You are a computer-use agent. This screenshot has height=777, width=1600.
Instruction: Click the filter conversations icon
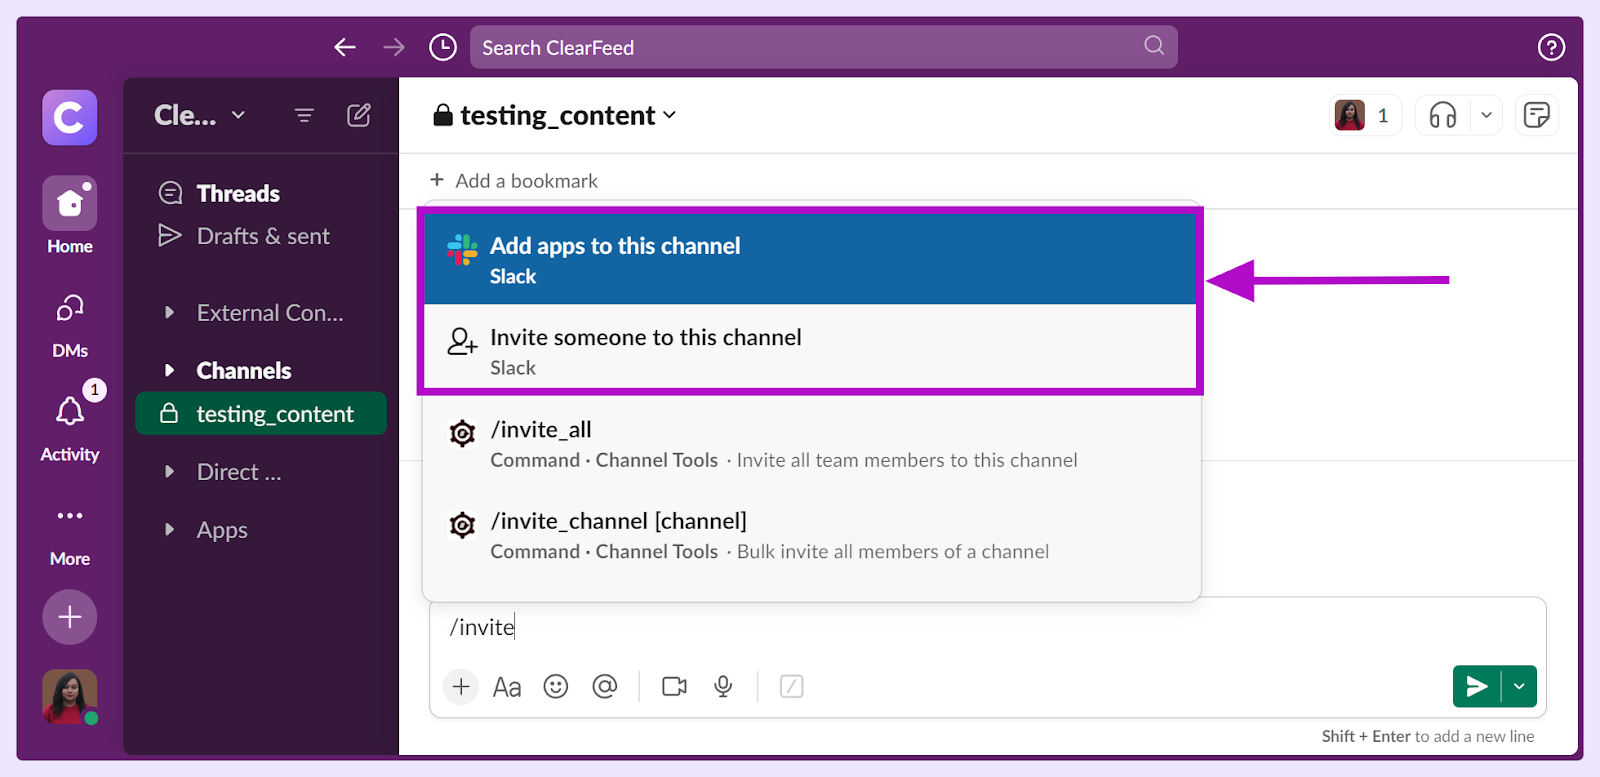click(x=304, y=116)
